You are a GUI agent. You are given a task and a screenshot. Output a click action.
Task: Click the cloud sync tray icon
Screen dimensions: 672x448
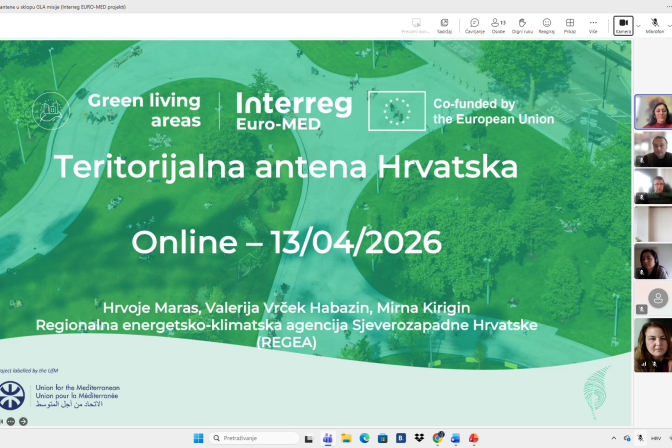pyautogui.click(x=627, y=438)
